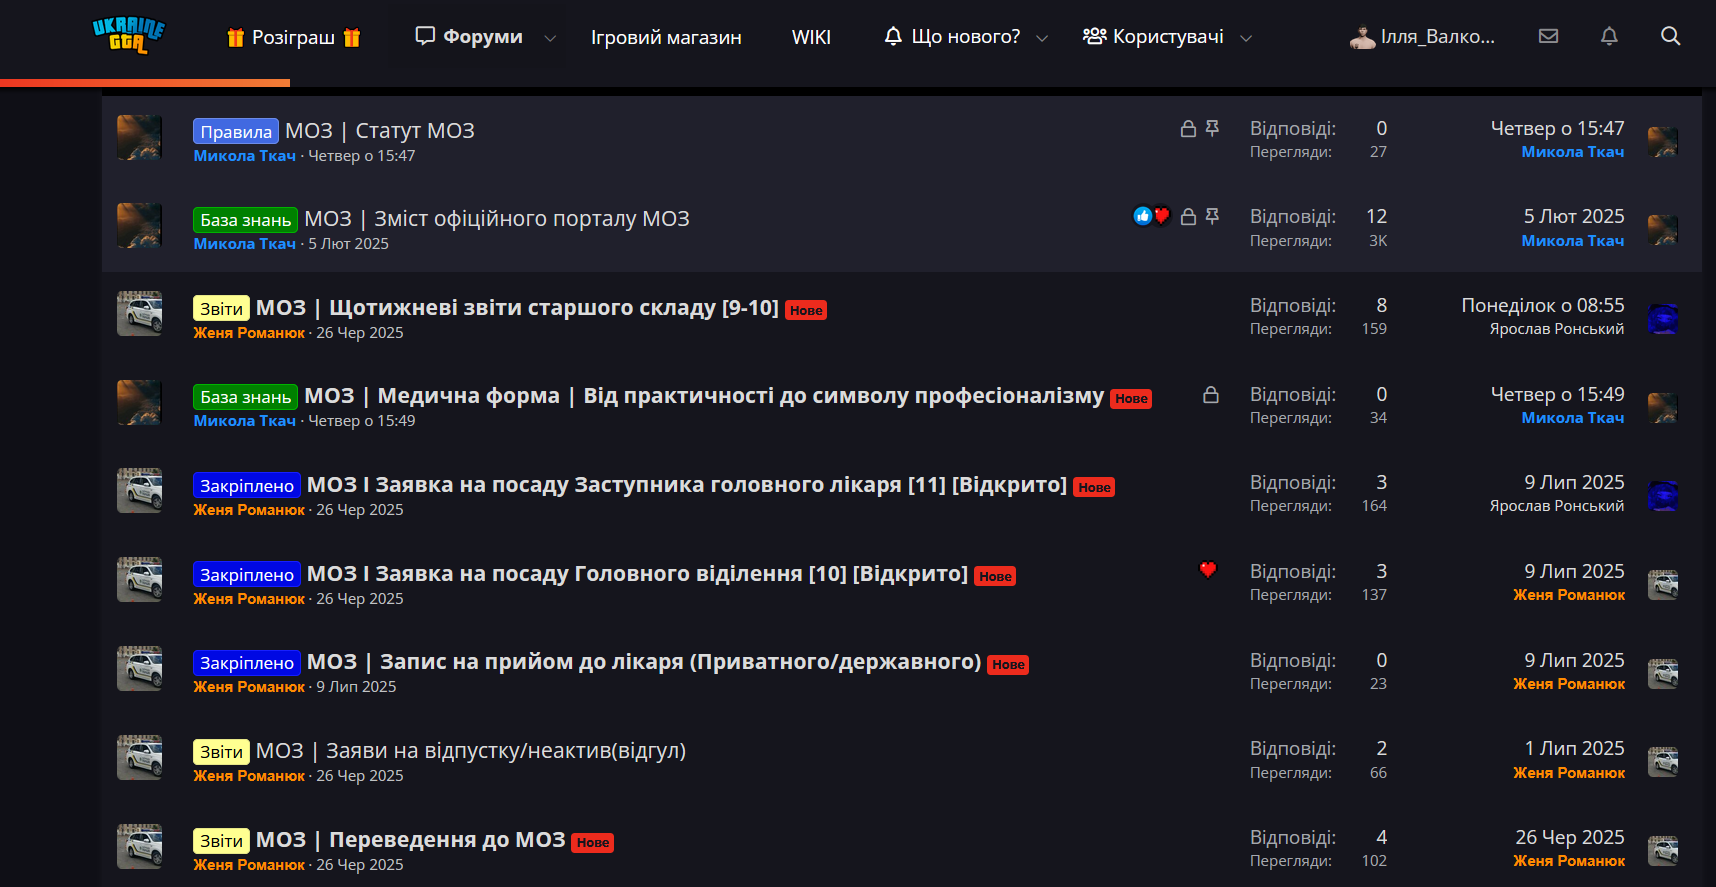Open the Розіграш menu link
The width and height of the screenshot is (1716, 887).
(294, 37)
